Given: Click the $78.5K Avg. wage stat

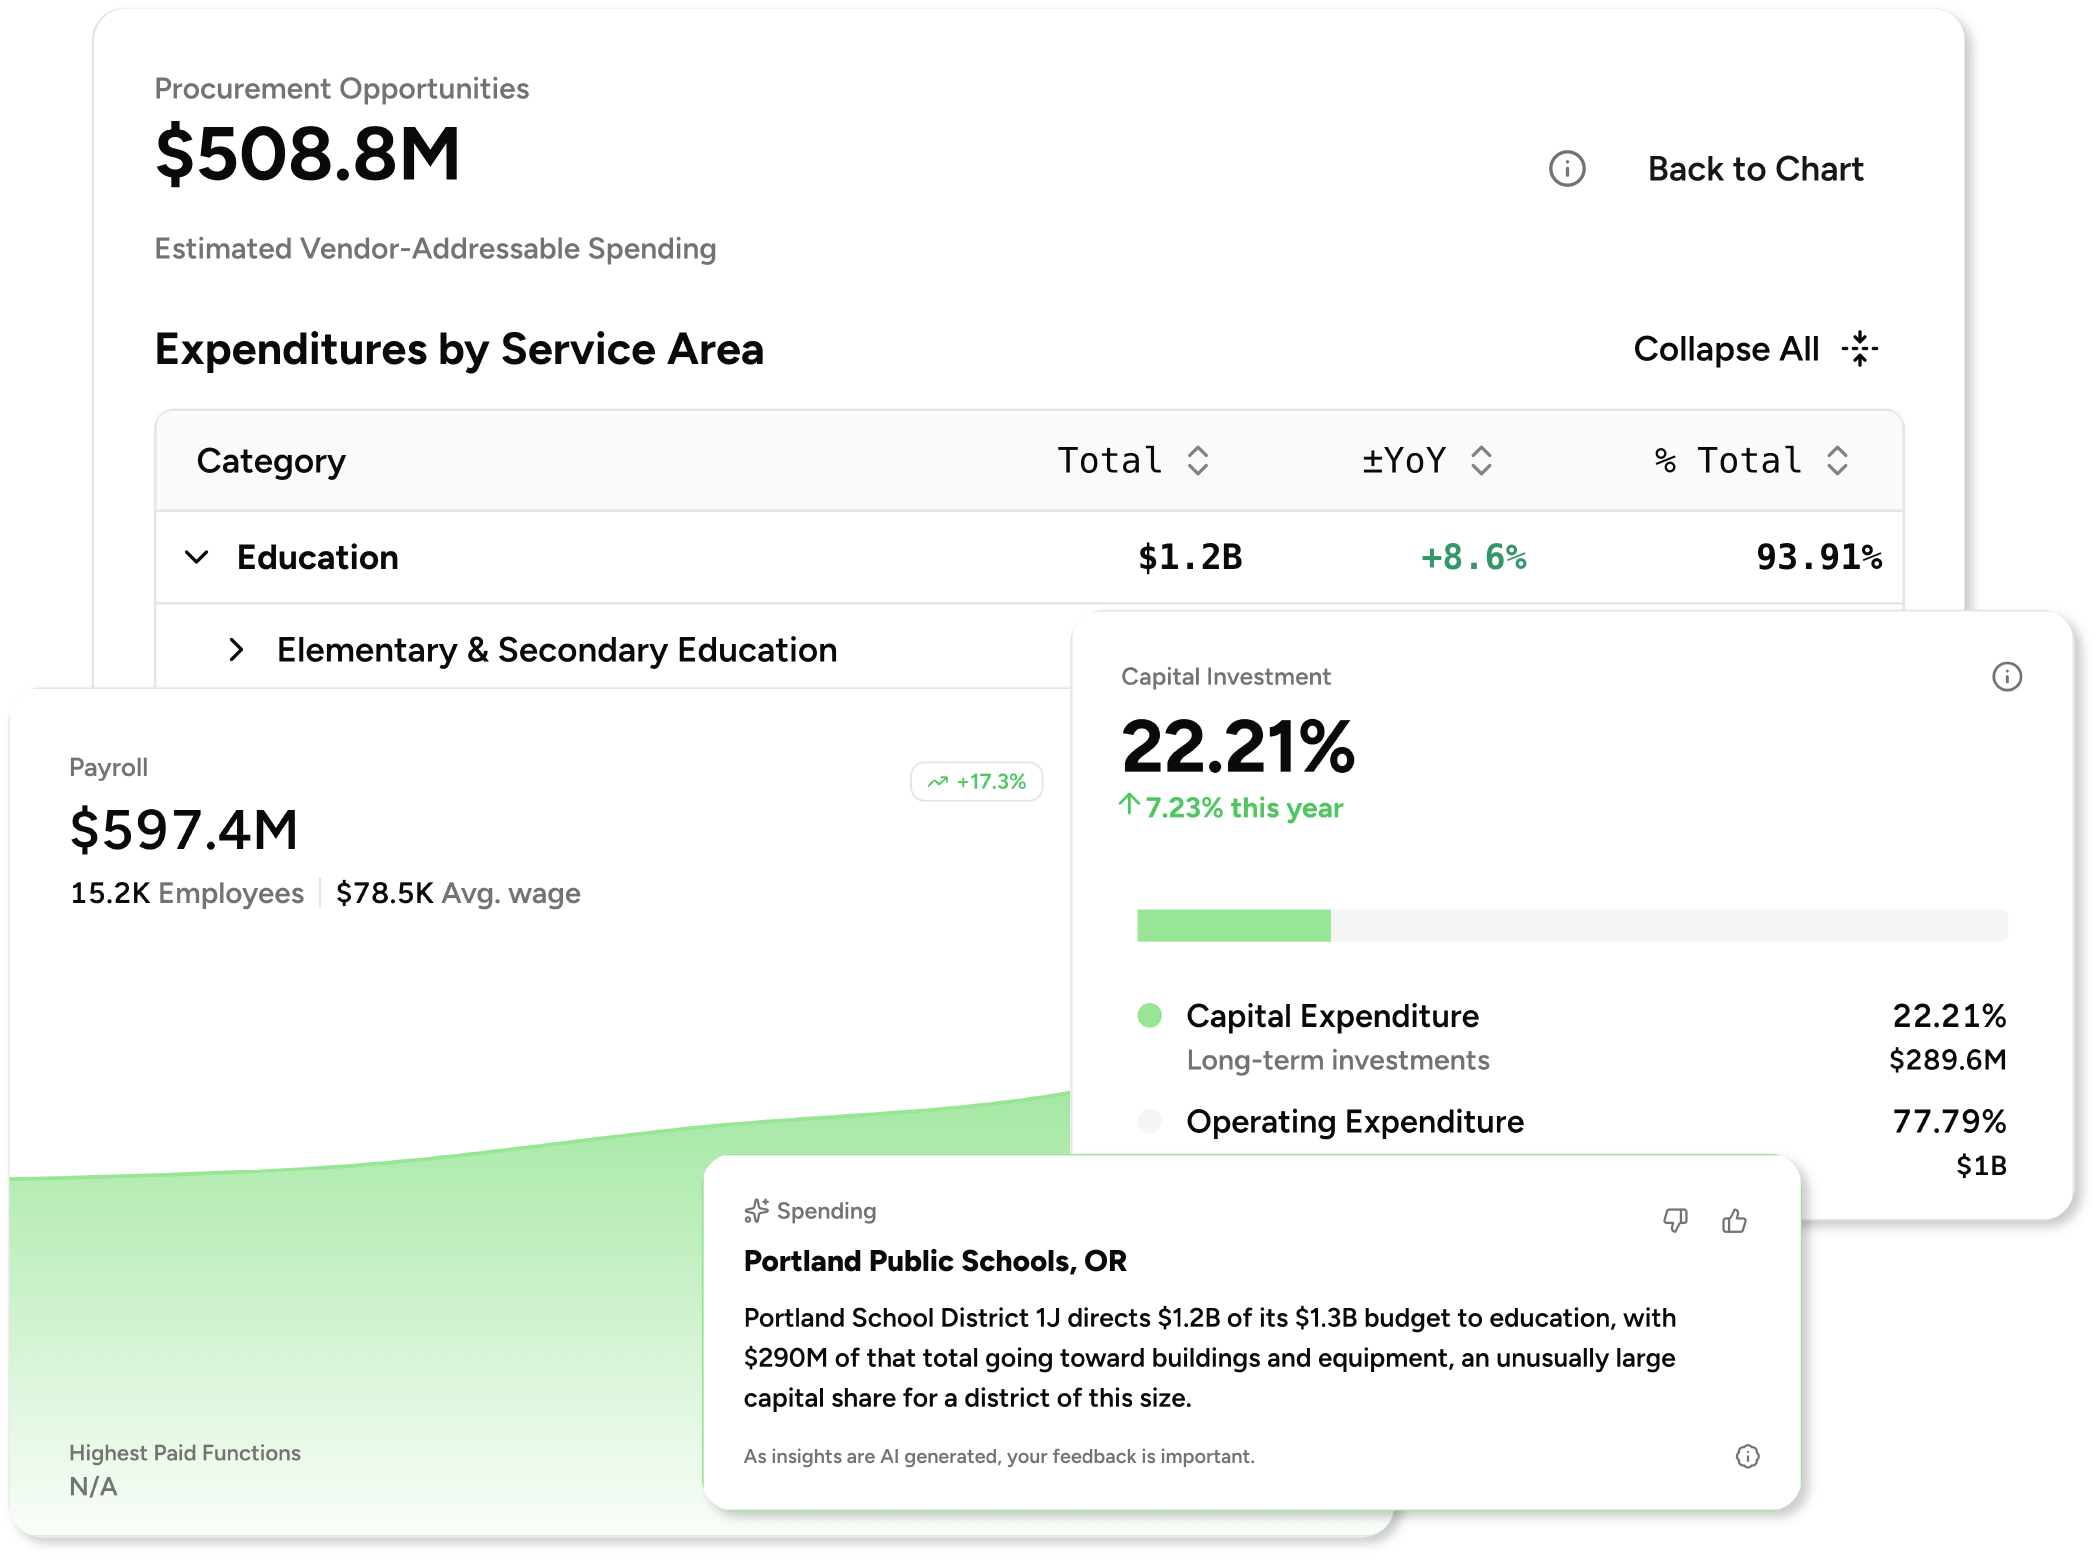Looking at the screenshot, I should (x=458, y=893).
